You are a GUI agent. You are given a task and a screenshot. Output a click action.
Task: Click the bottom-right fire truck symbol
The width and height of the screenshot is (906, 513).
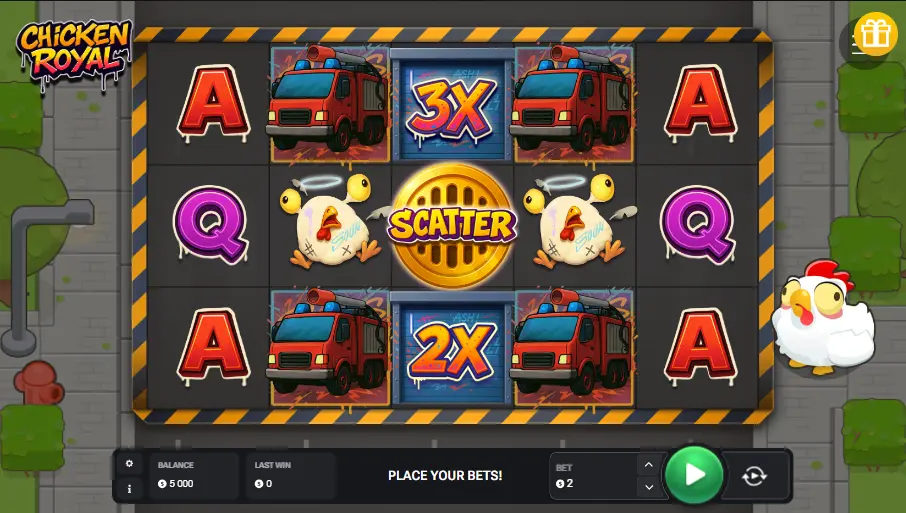(x=573, y=347)
